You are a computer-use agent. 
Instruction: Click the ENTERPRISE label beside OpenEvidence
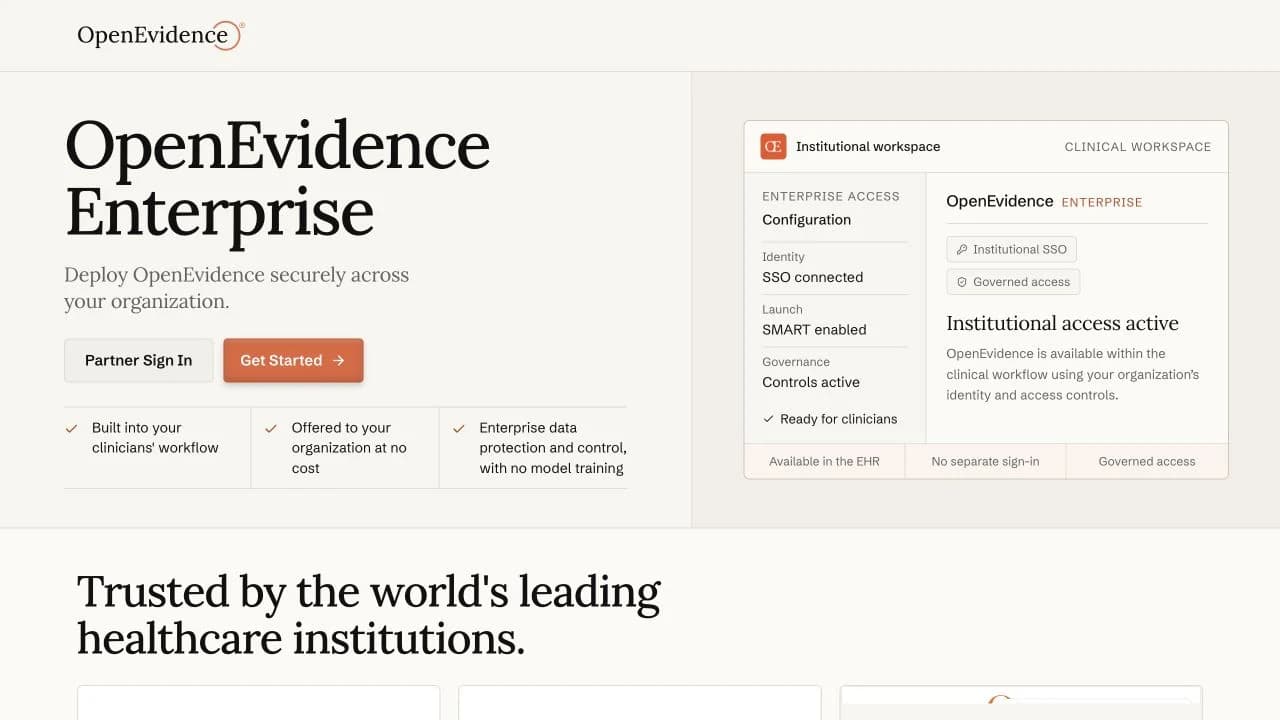(1101, 202)
